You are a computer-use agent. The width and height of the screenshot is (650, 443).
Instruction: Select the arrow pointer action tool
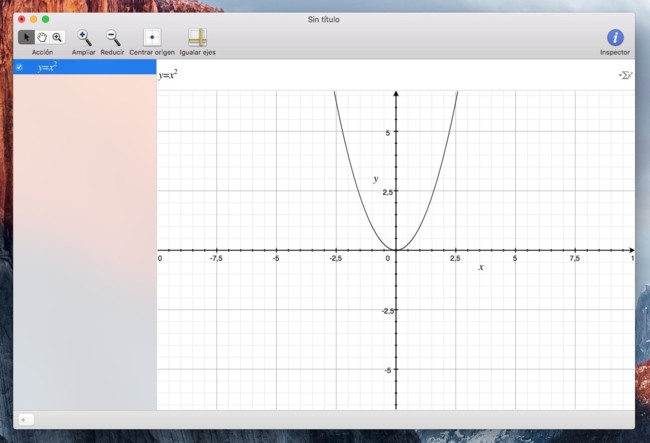26,37
